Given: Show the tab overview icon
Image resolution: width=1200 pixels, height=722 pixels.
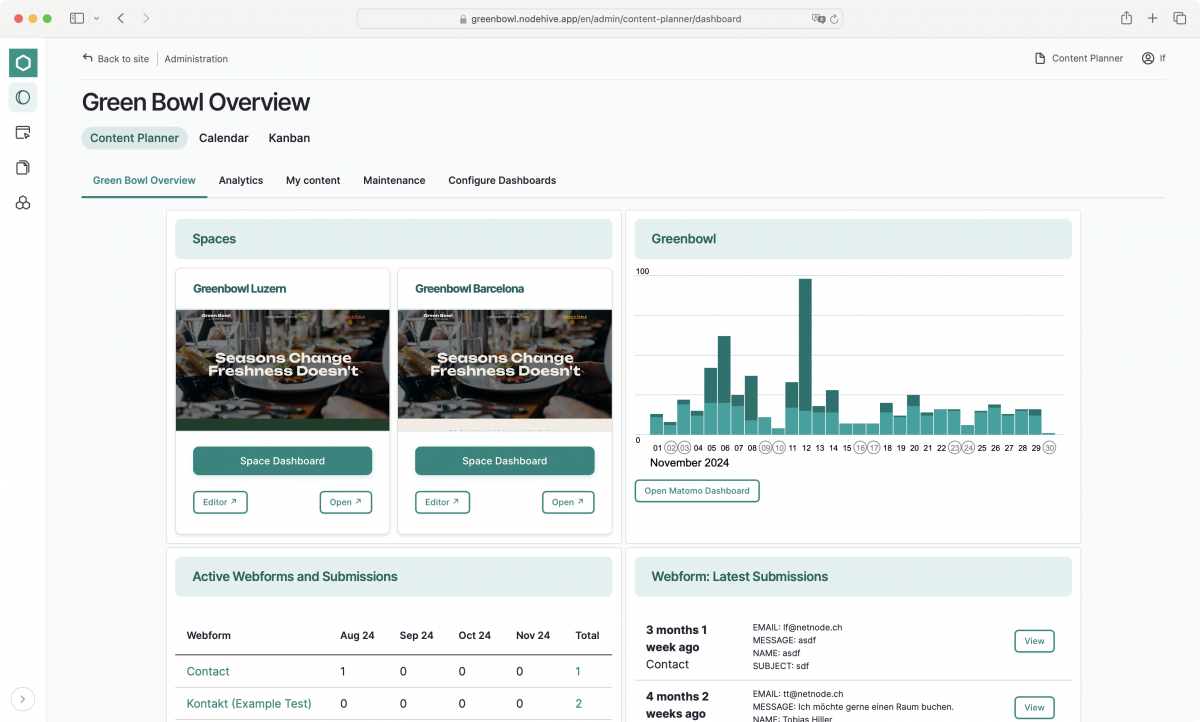Looking at the screenshot, I should click(x=1178, y=19).
